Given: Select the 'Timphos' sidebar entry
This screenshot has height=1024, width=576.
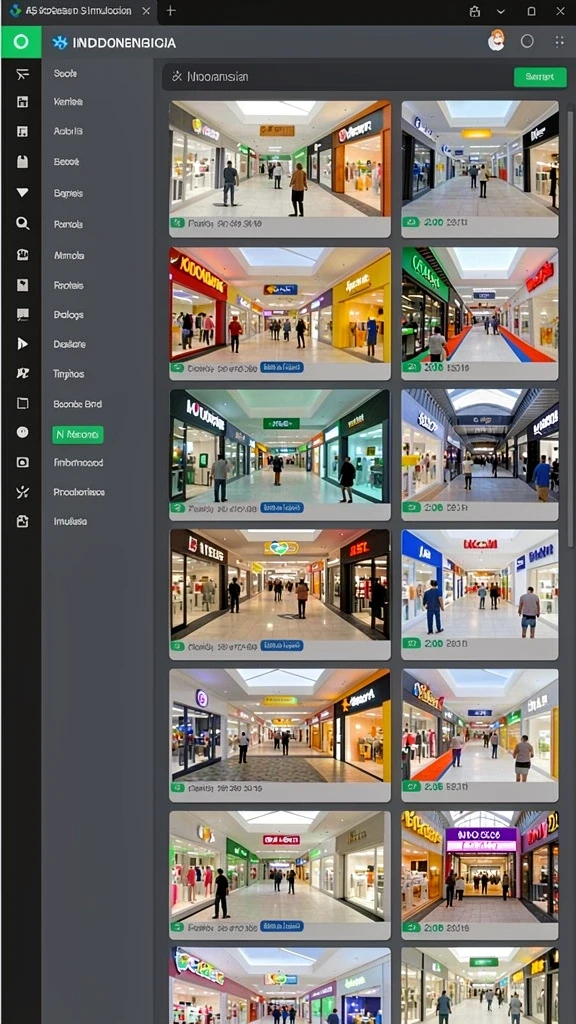Looking at the screenshot, I should coord(69,374).
